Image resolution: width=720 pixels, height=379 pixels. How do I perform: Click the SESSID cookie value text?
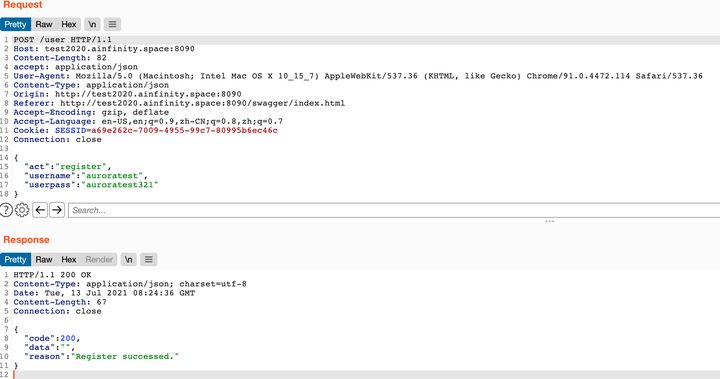click(184, 130)
